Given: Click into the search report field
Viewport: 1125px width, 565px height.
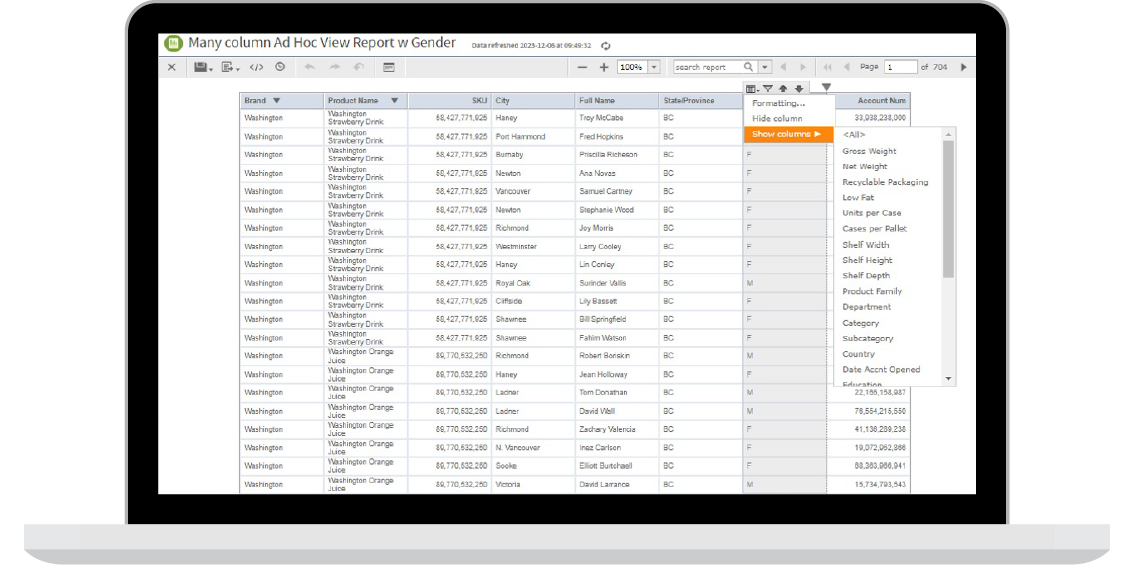Looking at the screenshot, I should [707, 67].
